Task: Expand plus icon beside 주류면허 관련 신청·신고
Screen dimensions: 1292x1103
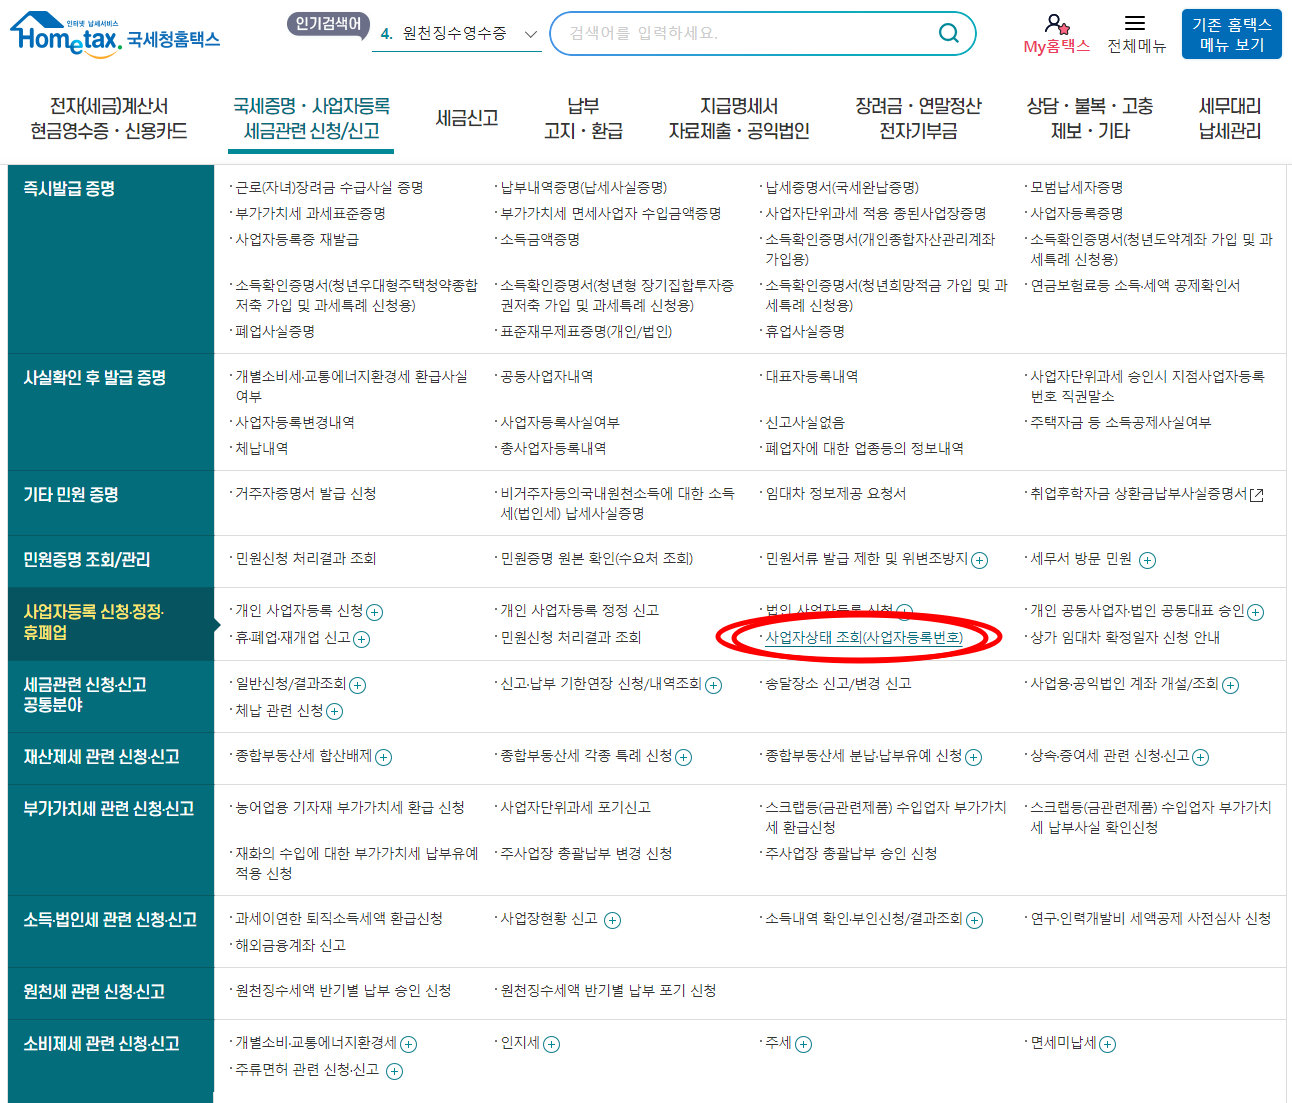Action: (x=395, y=1071)
